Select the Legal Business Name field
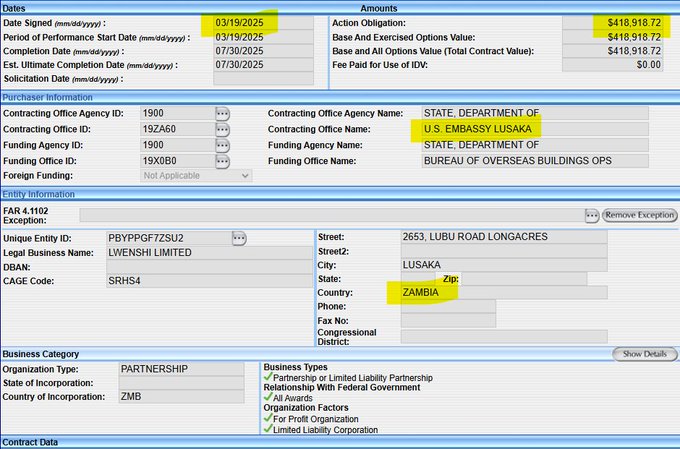The image size is (680, 449). (x=209, y=253)
